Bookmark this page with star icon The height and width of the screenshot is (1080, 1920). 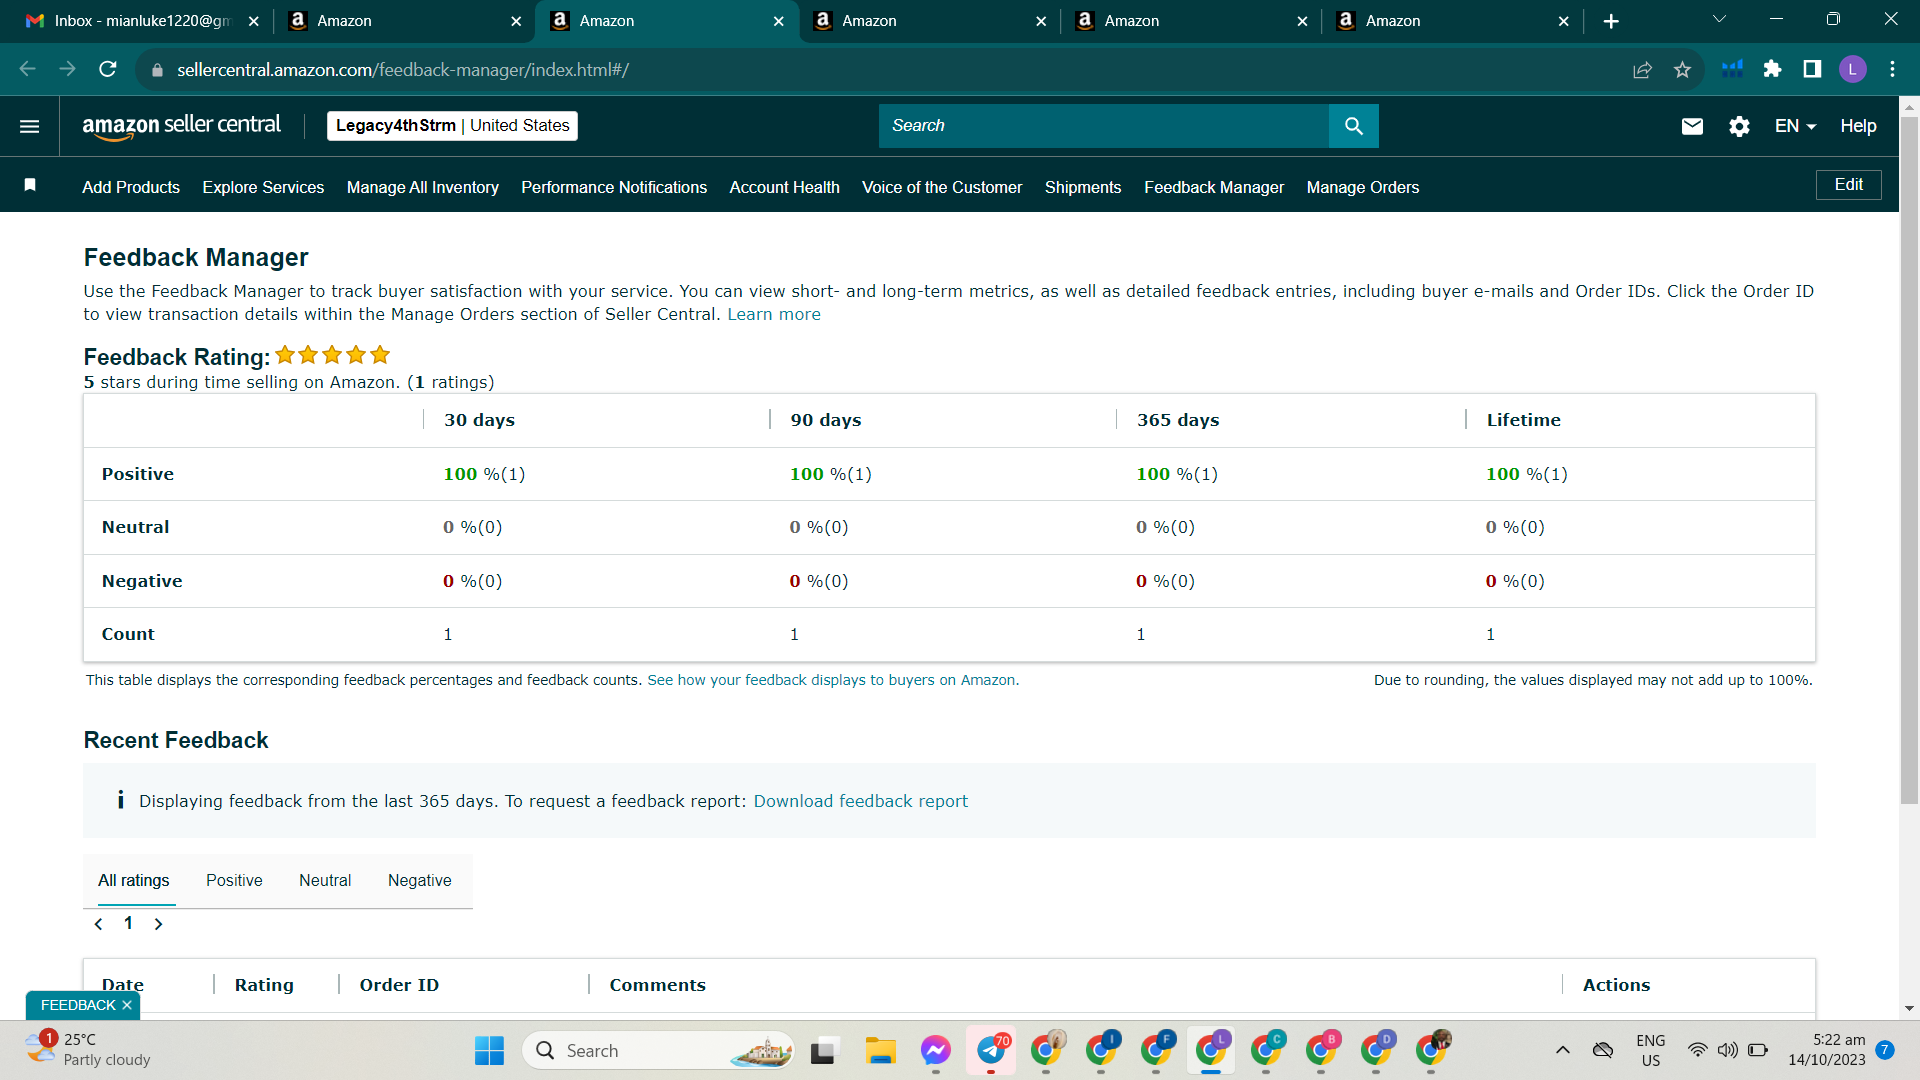point(1682,69)
